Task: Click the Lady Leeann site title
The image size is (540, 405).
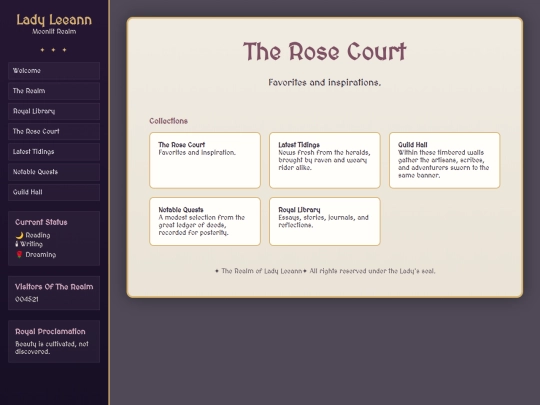Action: click(54, 20)
